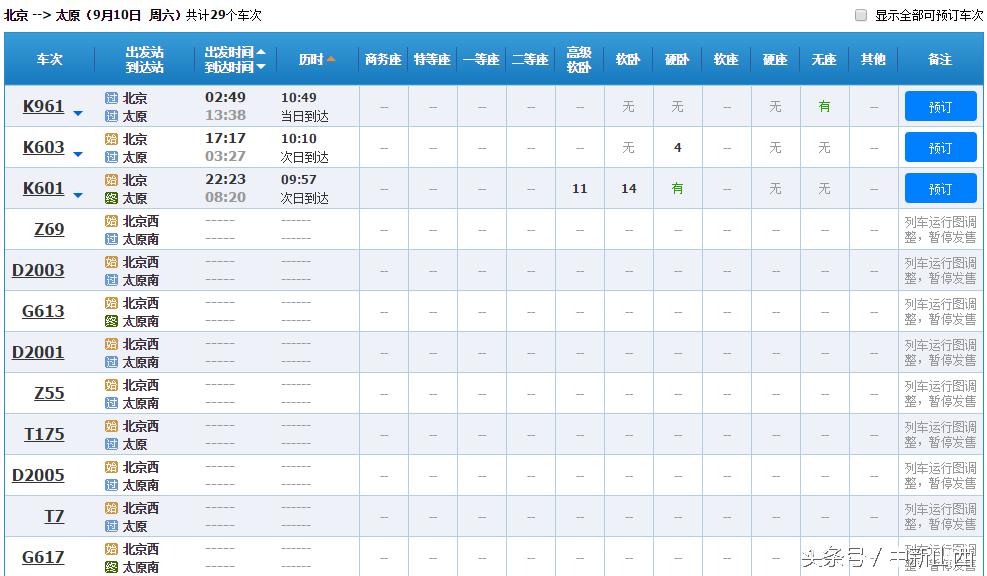
Task: Click the 预订 button for K601
Action: [x=939, y=188]
